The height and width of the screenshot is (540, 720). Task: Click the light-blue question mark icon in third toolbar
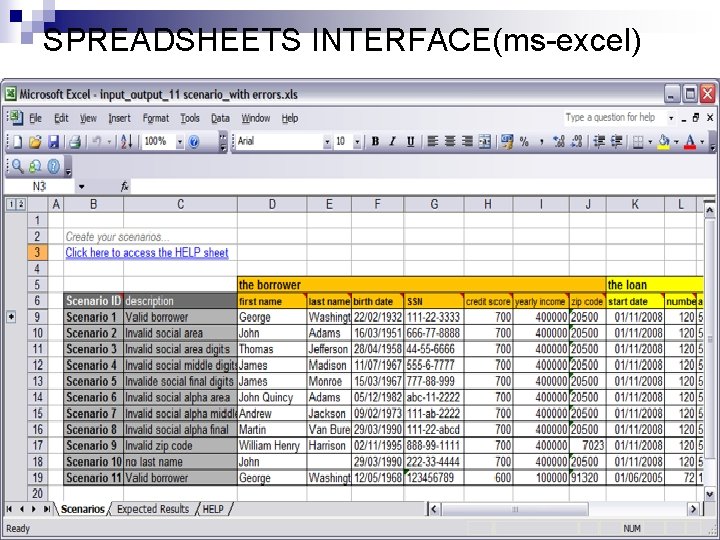(54, 166)
